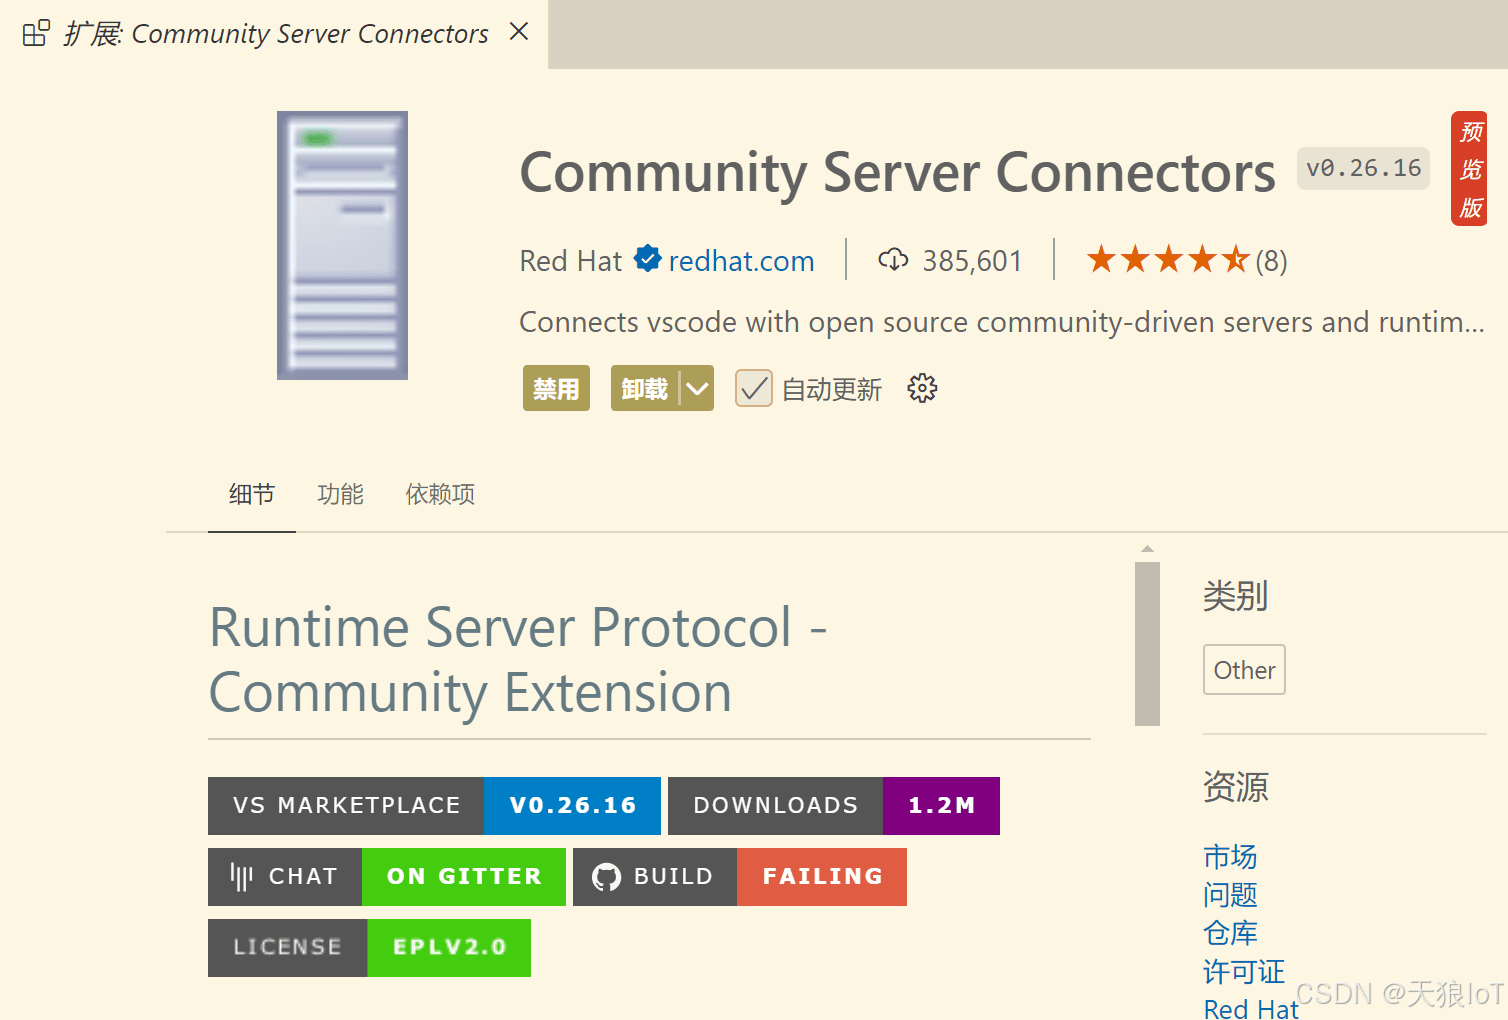Click the server extension logo image
Viewport: 1508px width, 1020px height.
pos(342,245)
